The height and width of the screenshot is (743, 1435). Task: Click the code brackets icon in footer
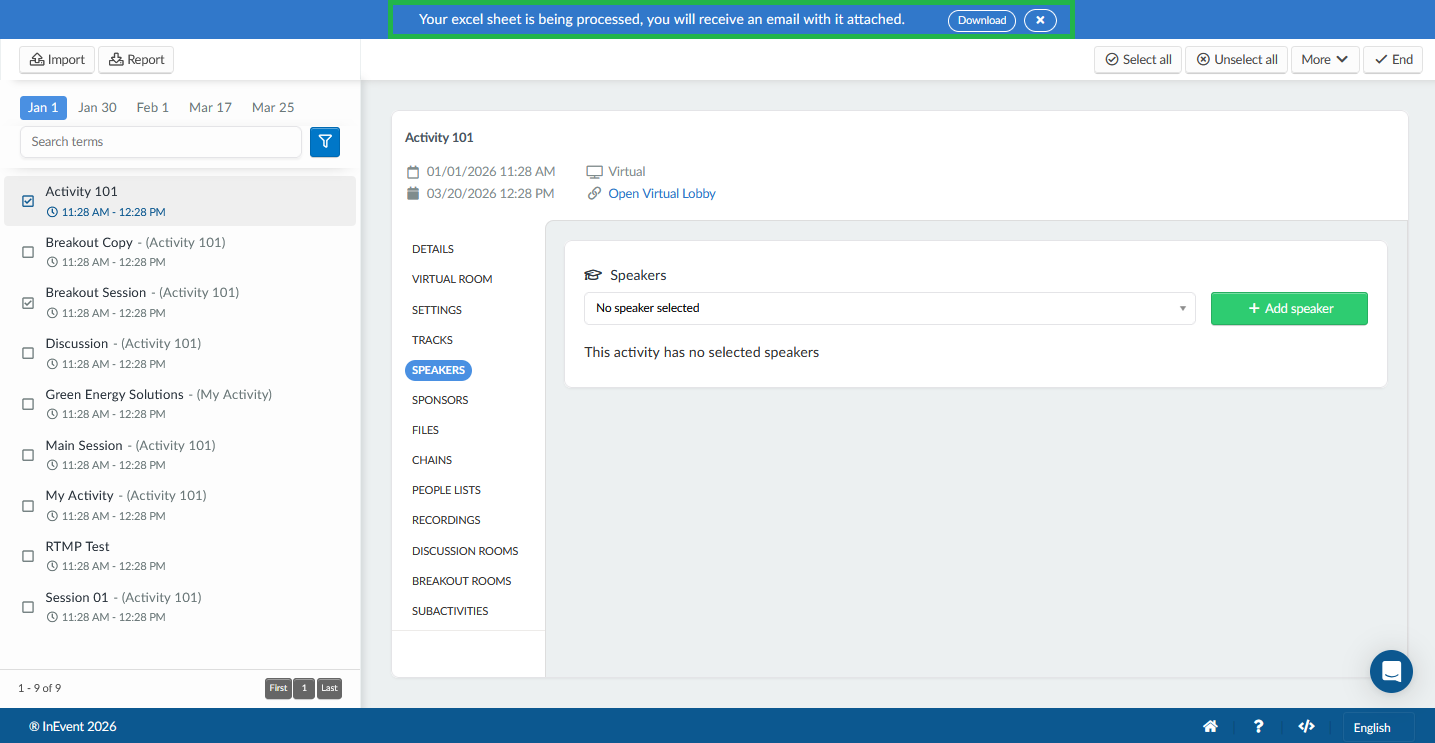(1306, 727)
